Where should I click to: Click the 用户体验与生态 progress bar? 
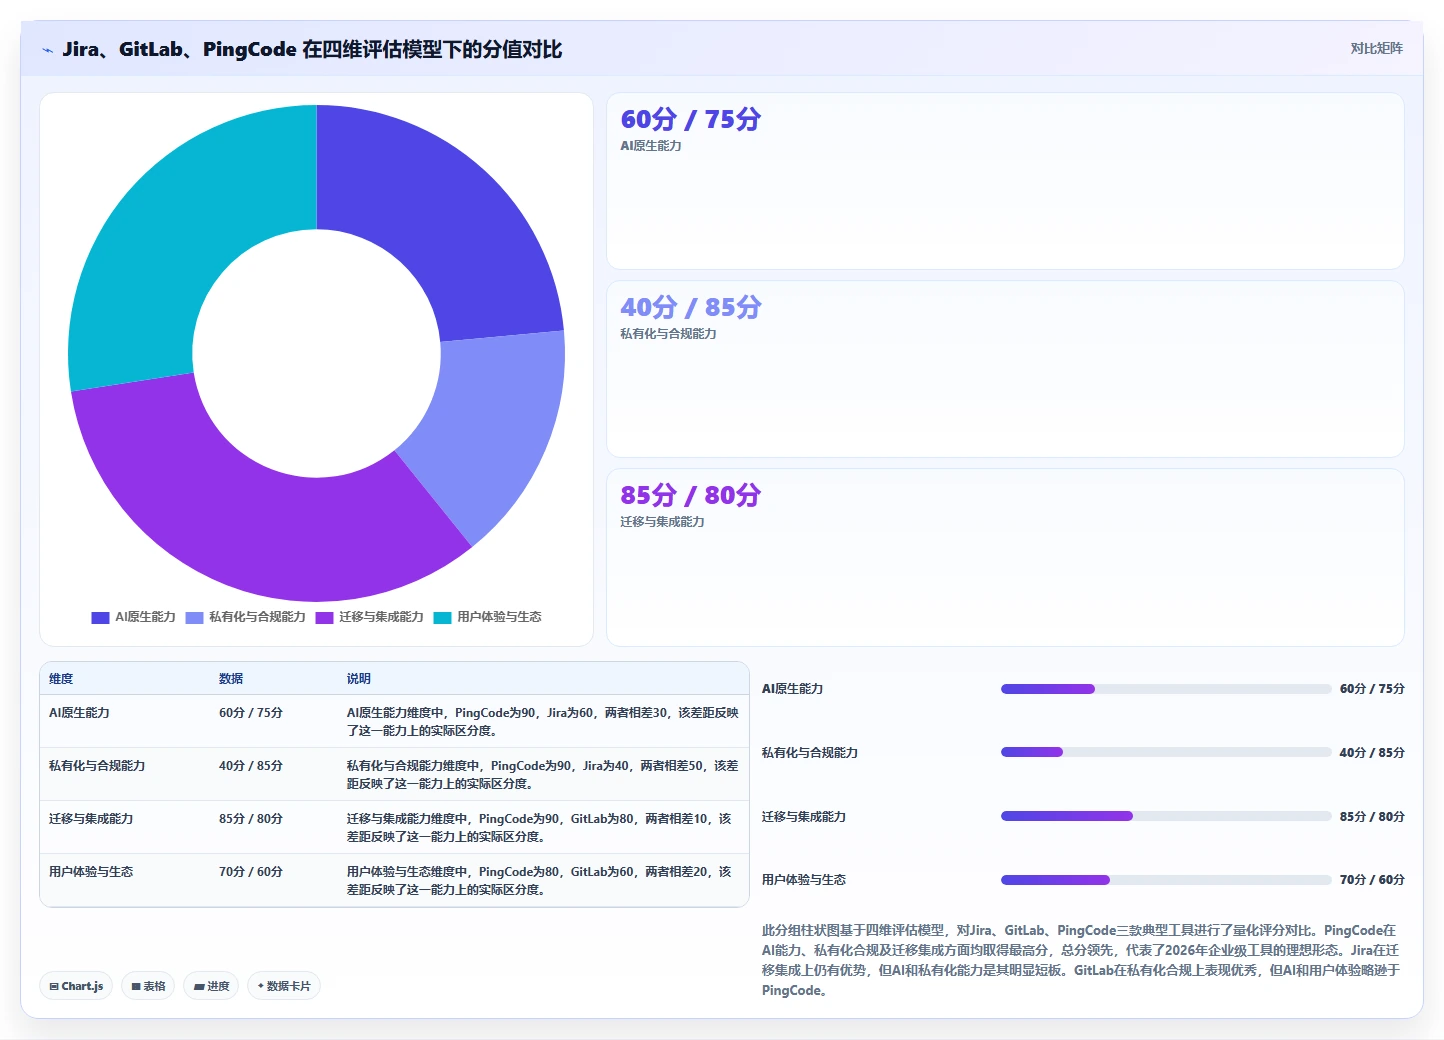point(1166,880)
